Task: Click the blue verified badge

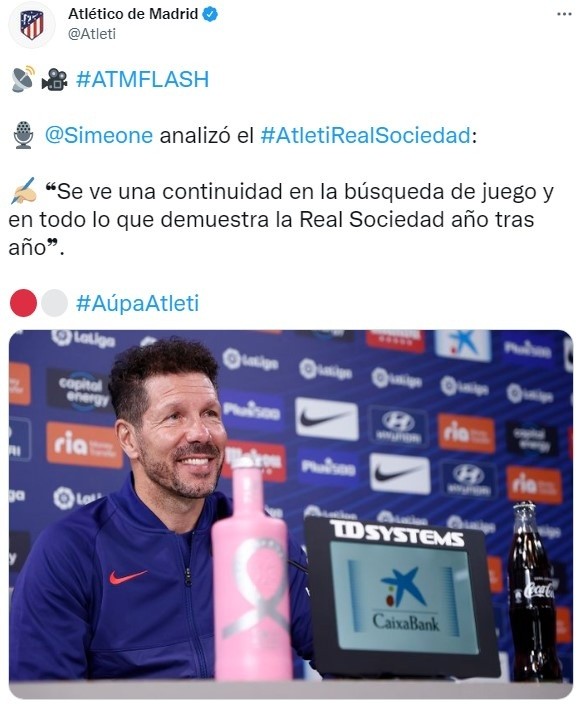Action: (210, 14)
